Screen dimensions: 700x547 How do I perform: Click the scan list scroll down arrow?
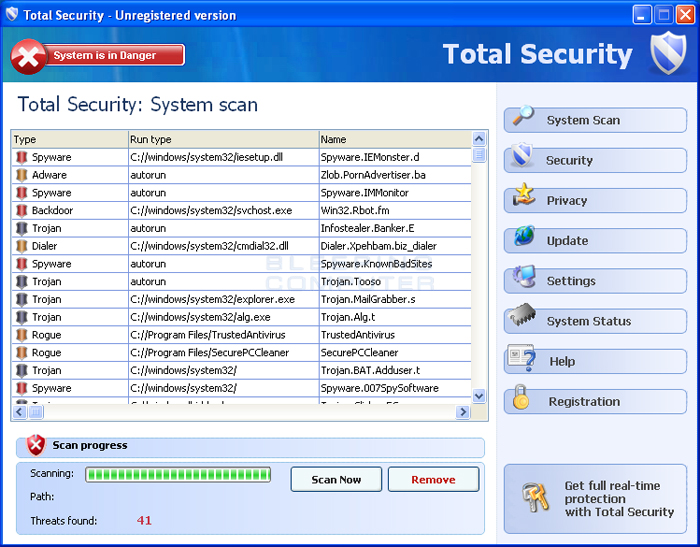tap(479, 396)
